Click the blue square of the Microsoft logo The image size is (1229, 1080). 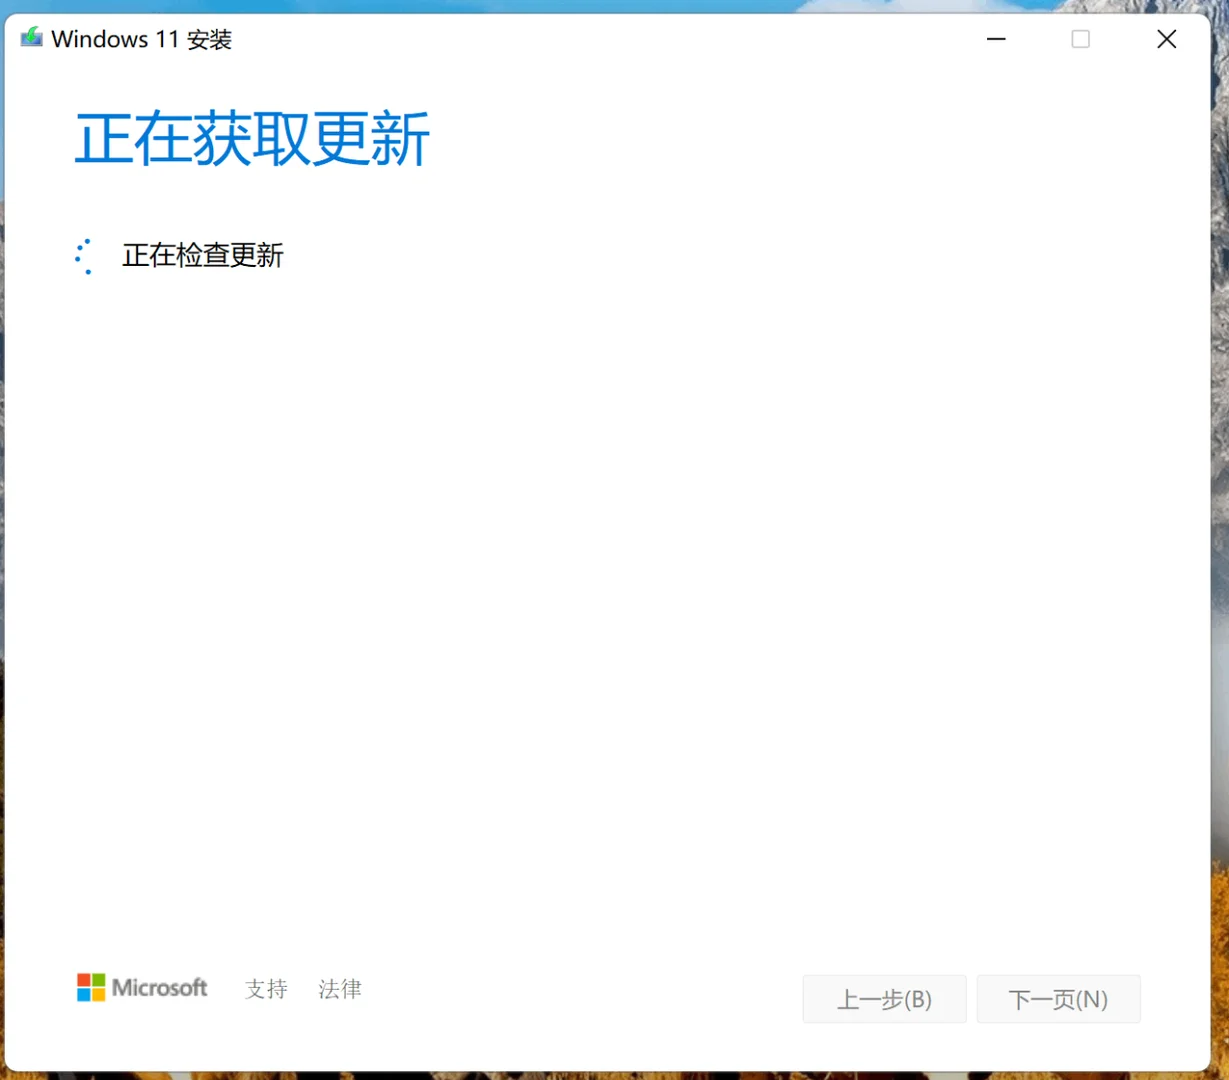pos(84,993)
